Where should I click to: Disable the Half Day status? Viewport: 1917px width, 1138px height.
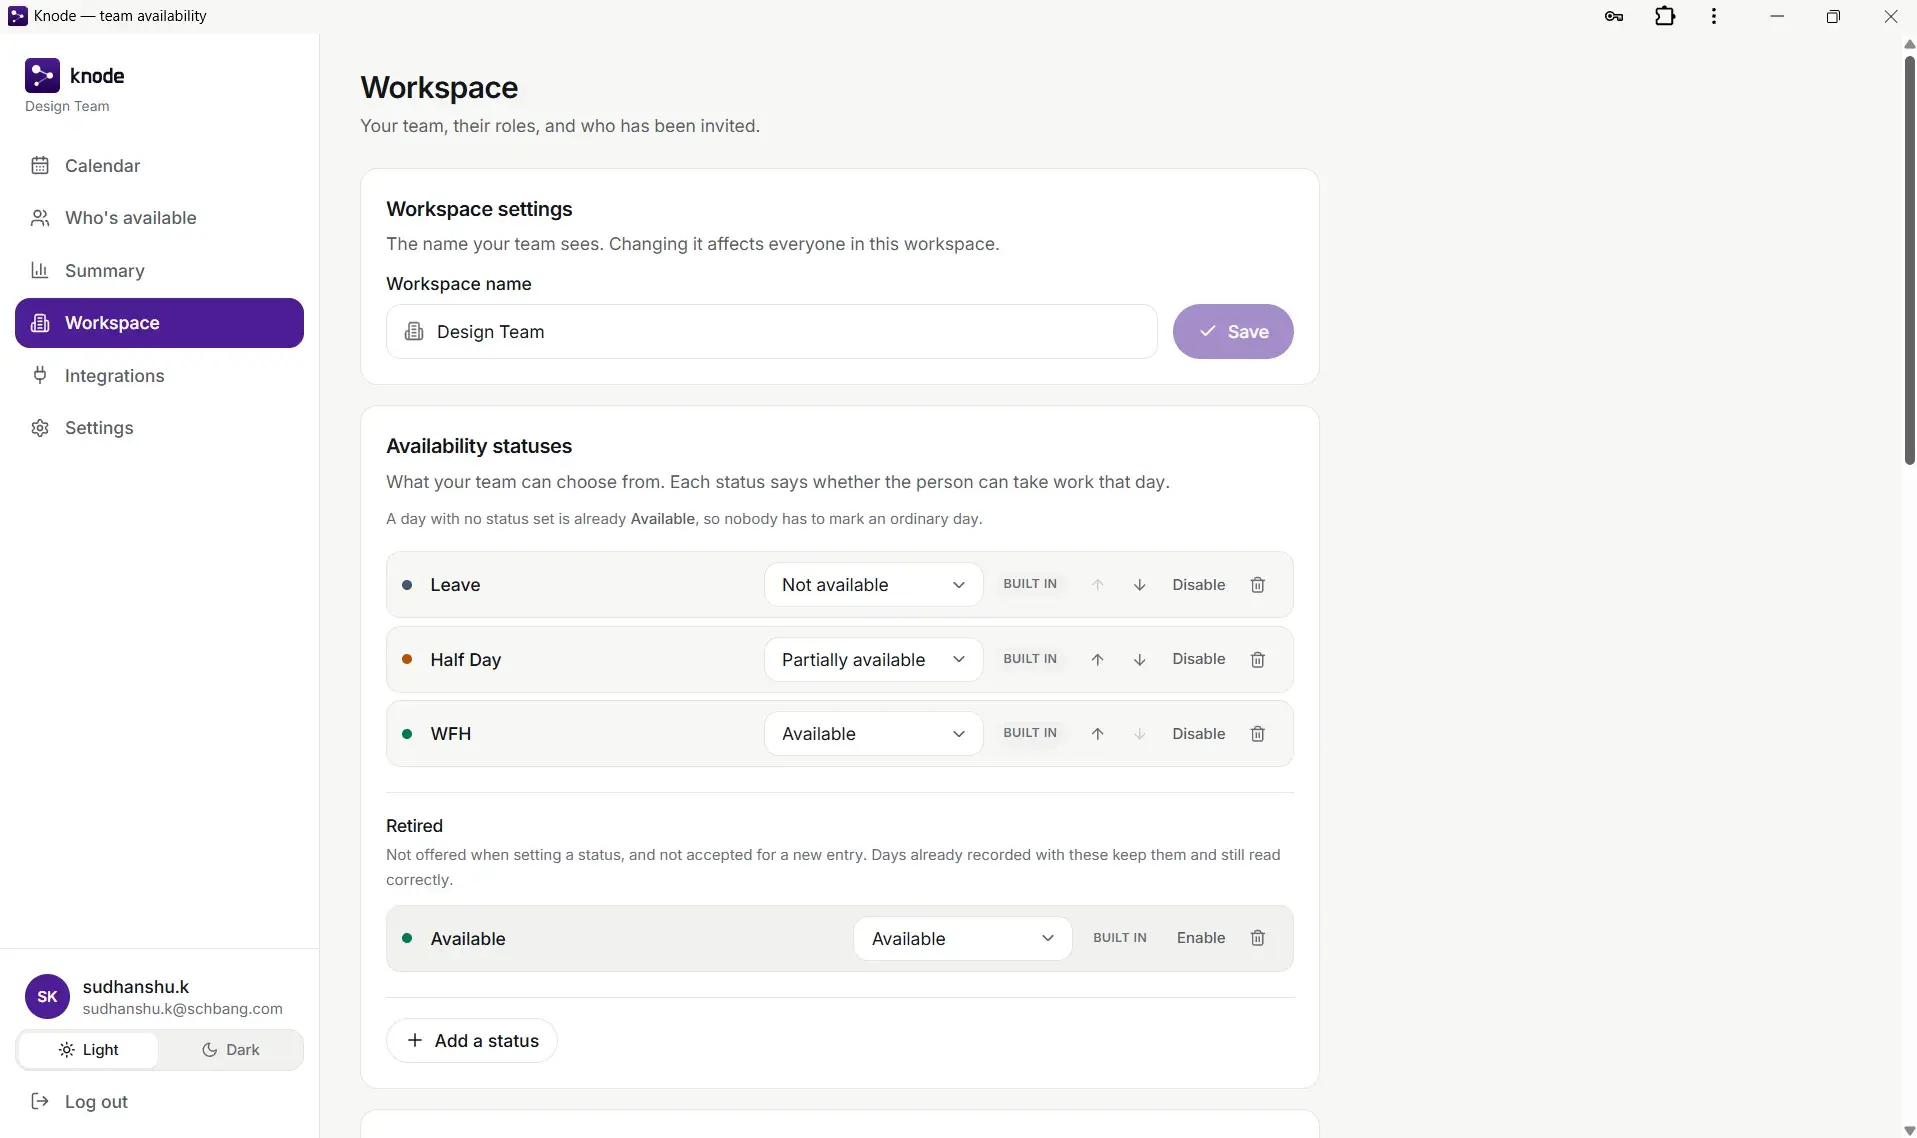[x=1198, y=659]
